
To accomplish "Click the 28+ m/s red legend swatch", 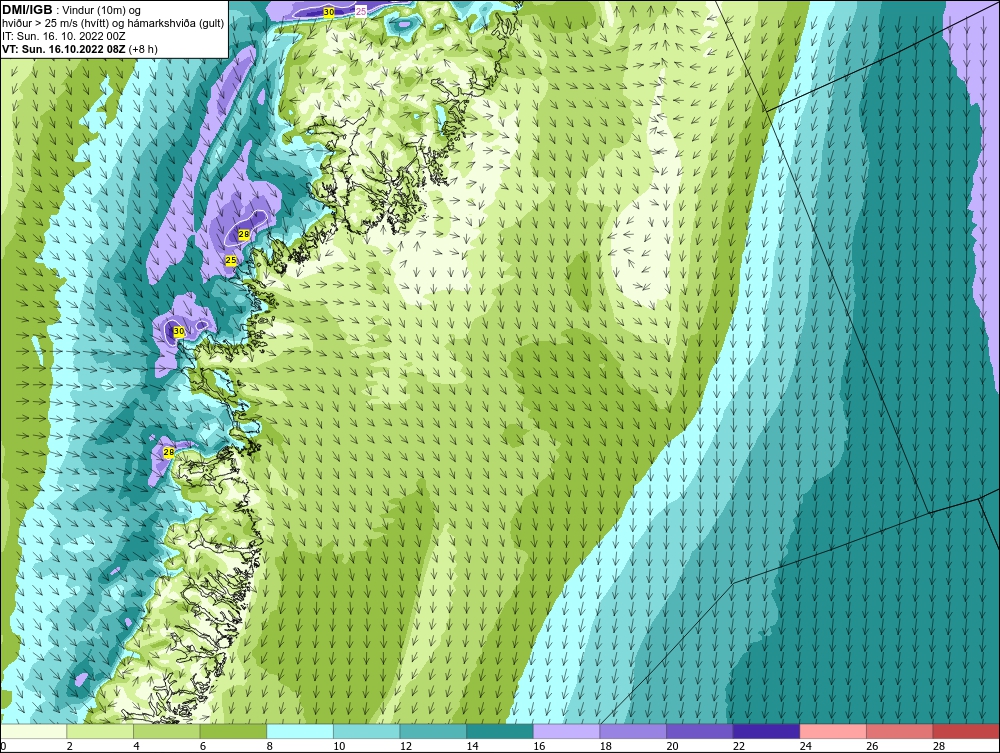I will coord(966,731).
